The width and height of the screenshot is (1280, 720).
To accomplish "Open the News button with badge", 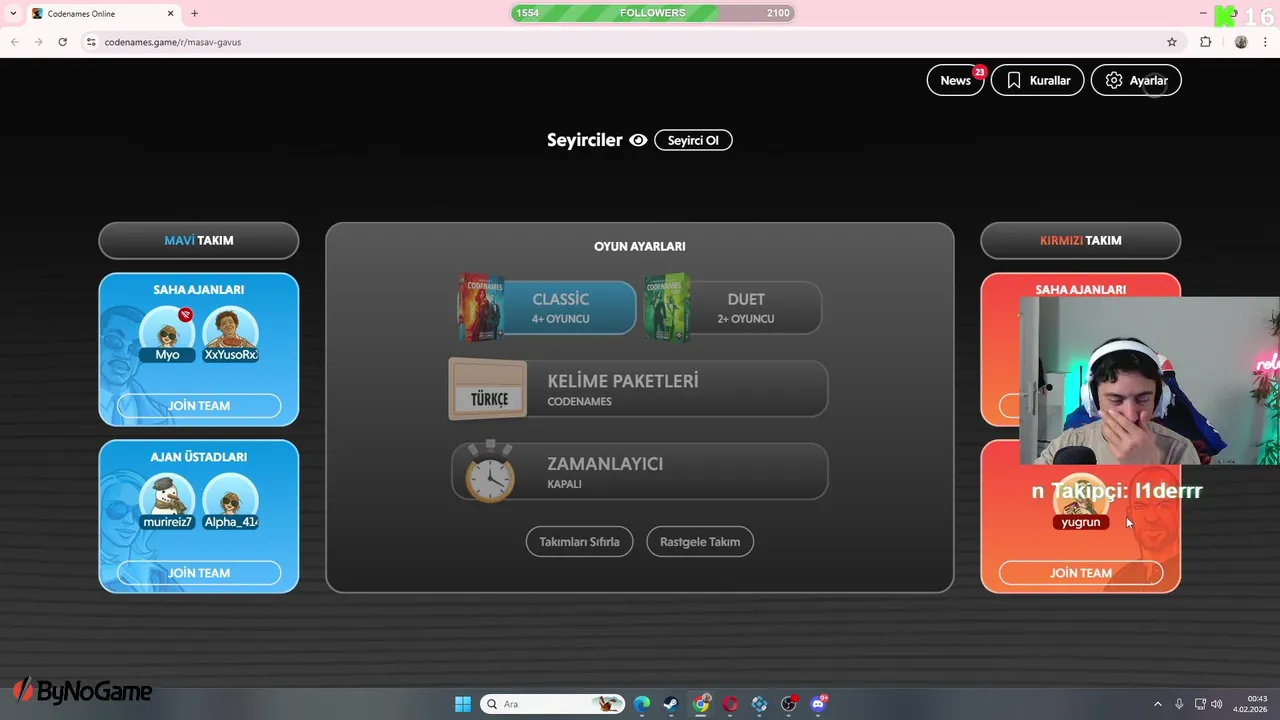I will (x=955, y=81).
